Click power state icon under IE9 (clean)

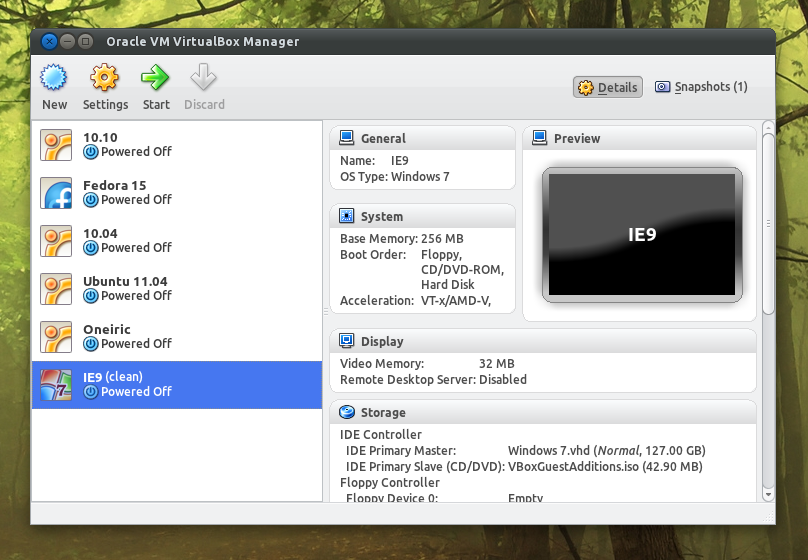click(91, 392)
